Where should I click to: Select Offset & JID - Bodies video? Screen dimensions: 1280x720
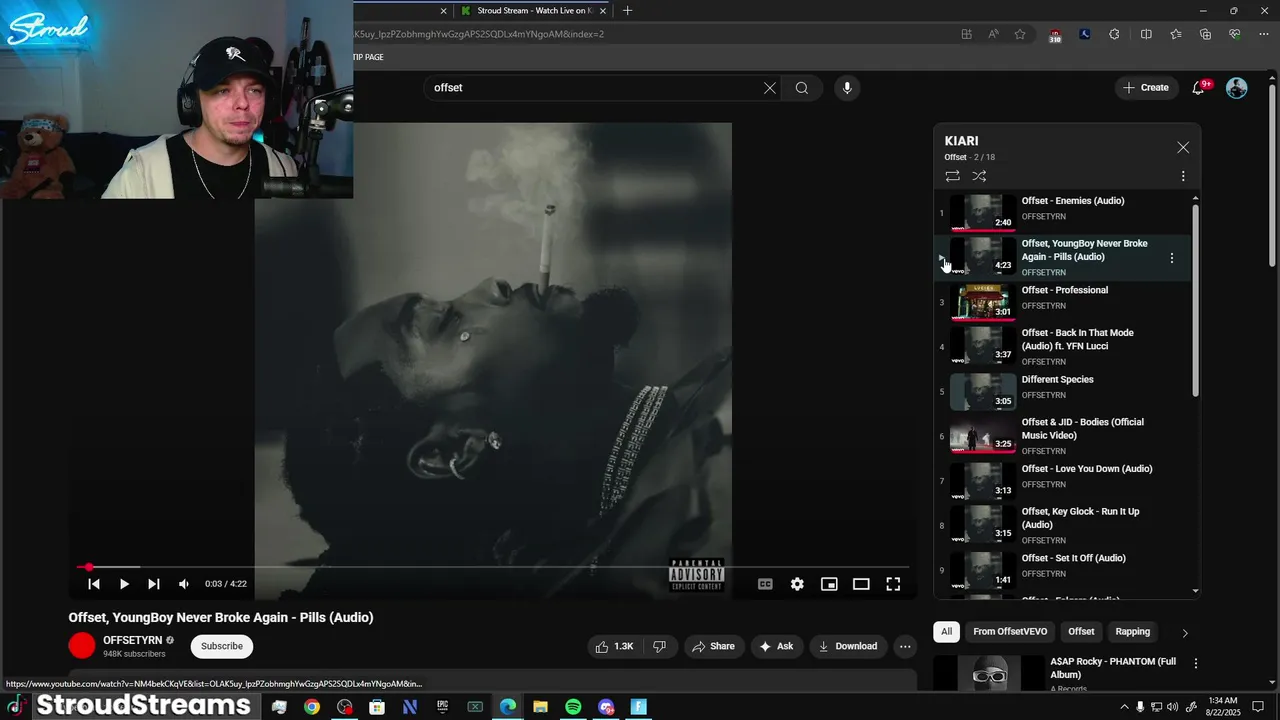coord(1064,436)
